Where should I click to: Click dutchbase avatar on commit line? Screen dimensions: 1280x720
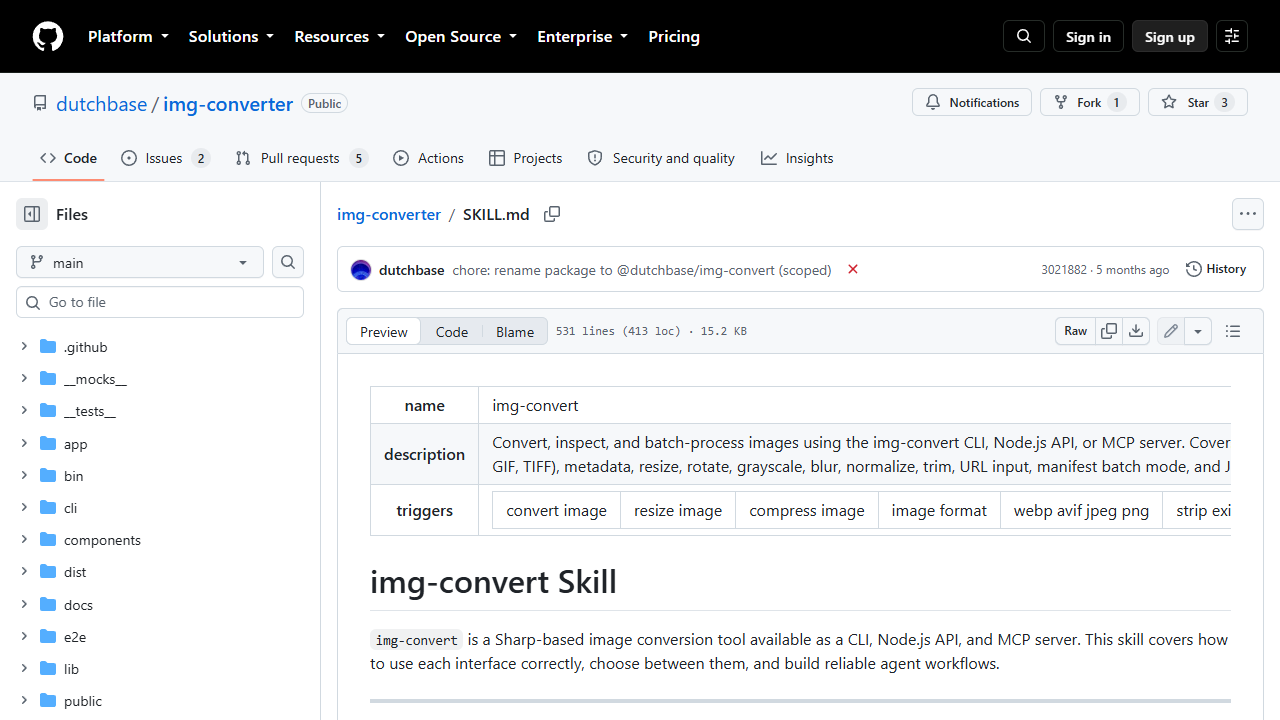point(361,270)
